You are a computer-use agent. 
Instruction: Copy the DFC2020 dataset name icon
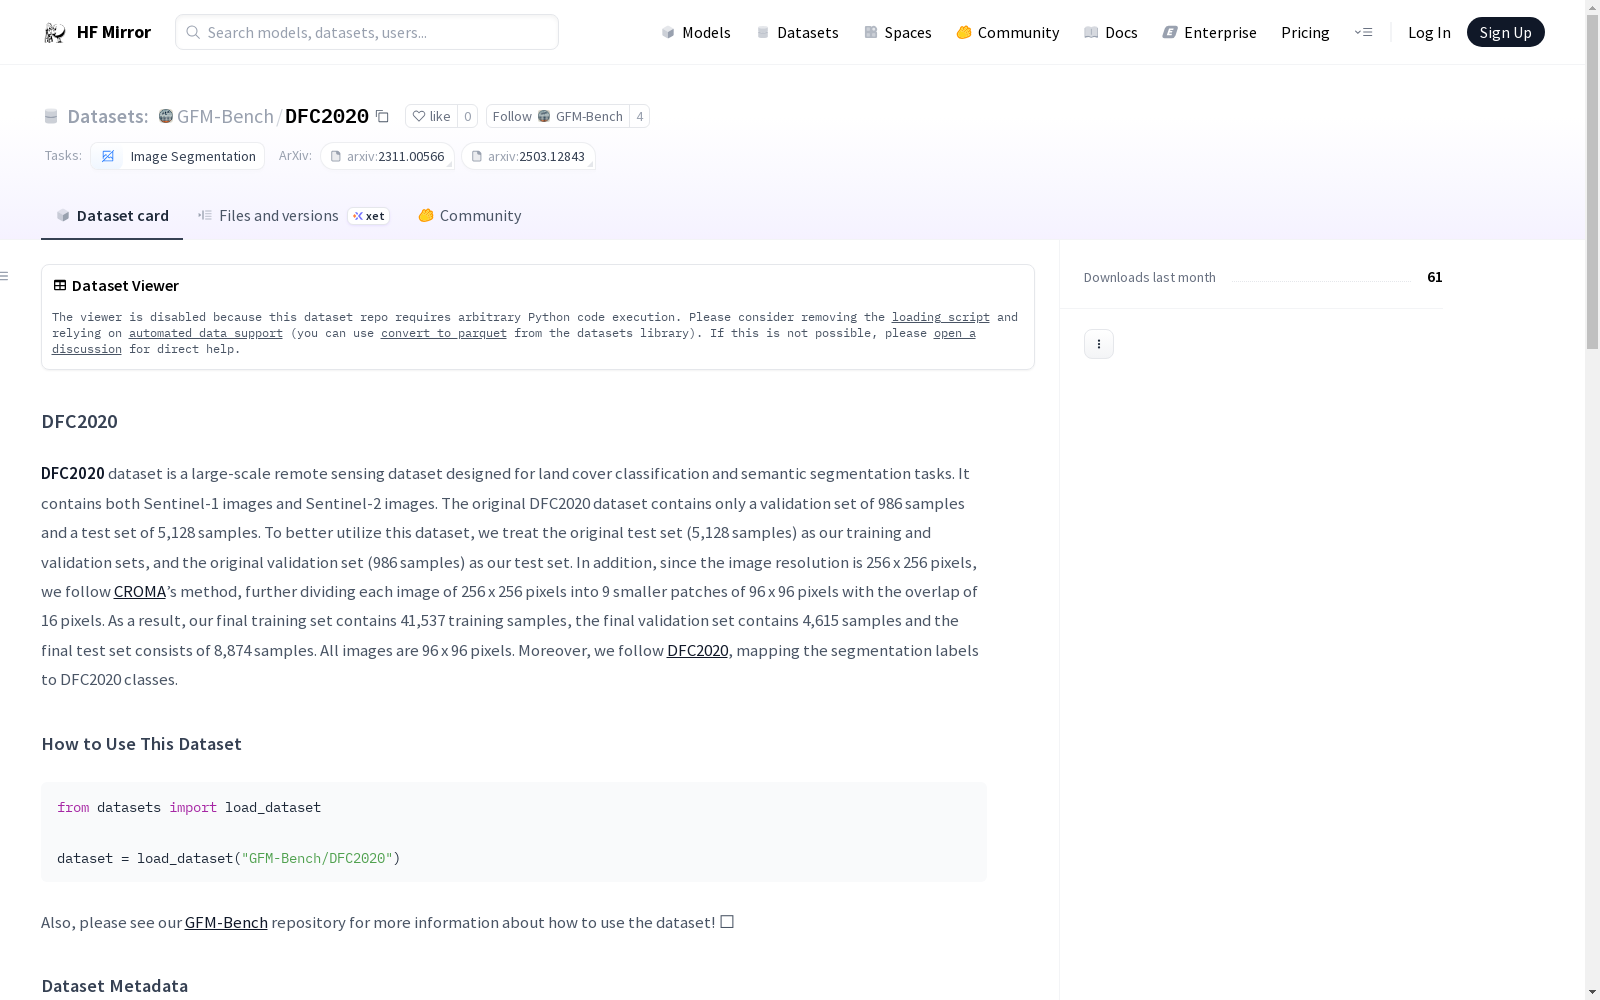tap(382, 116)
